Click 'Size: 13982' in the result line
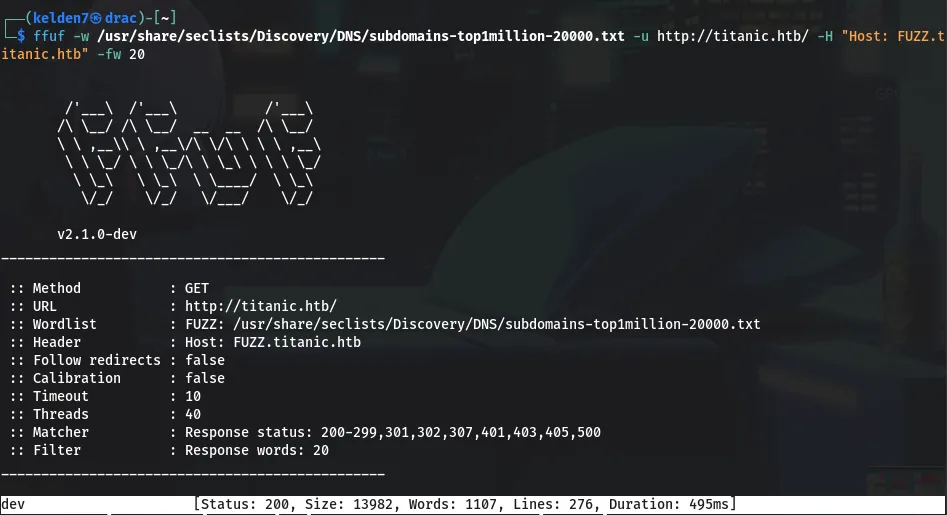947x515 pixels. [x=348, y=504]
